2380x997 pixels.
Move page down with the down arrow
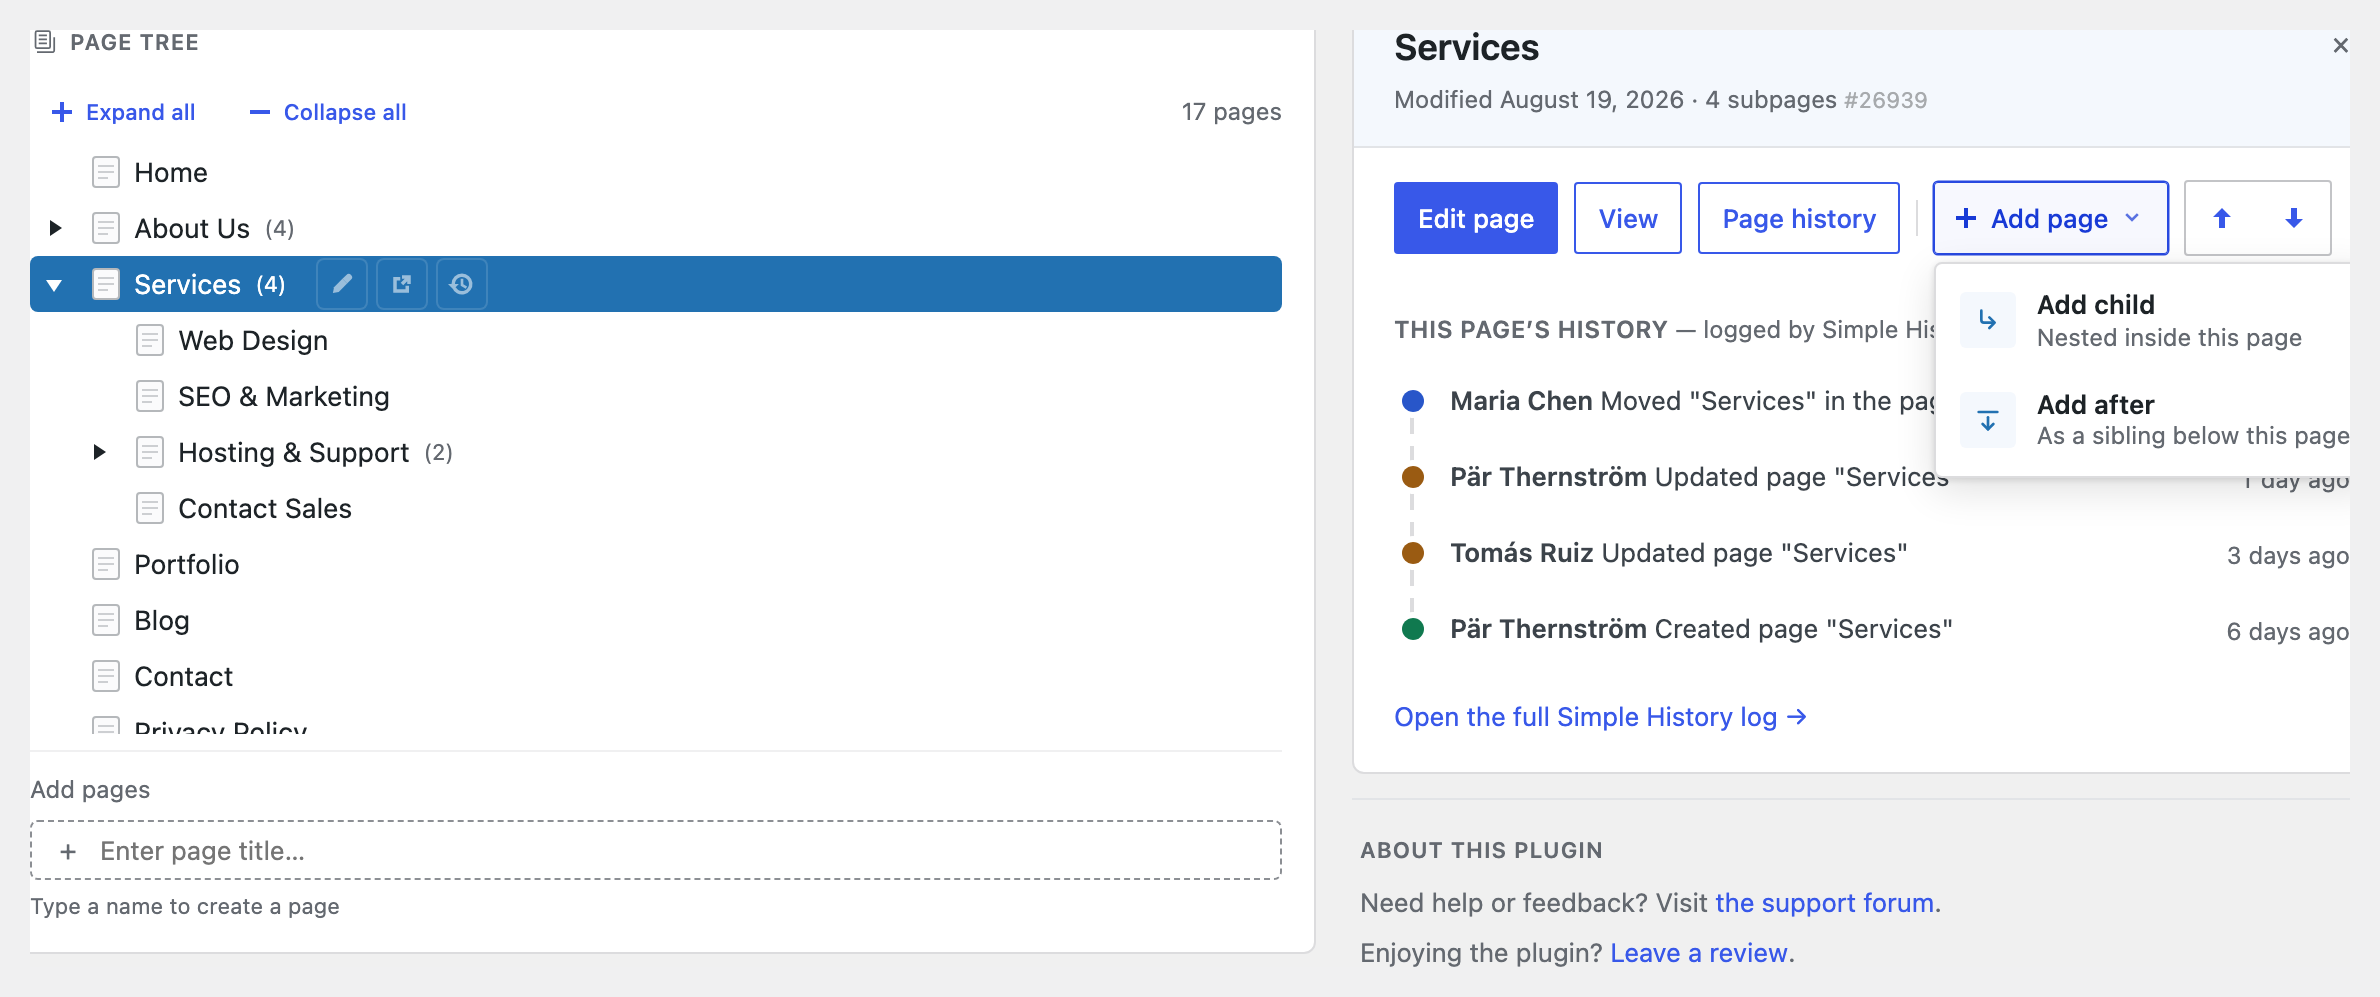pyautogui.click(x=2294, y=218)
